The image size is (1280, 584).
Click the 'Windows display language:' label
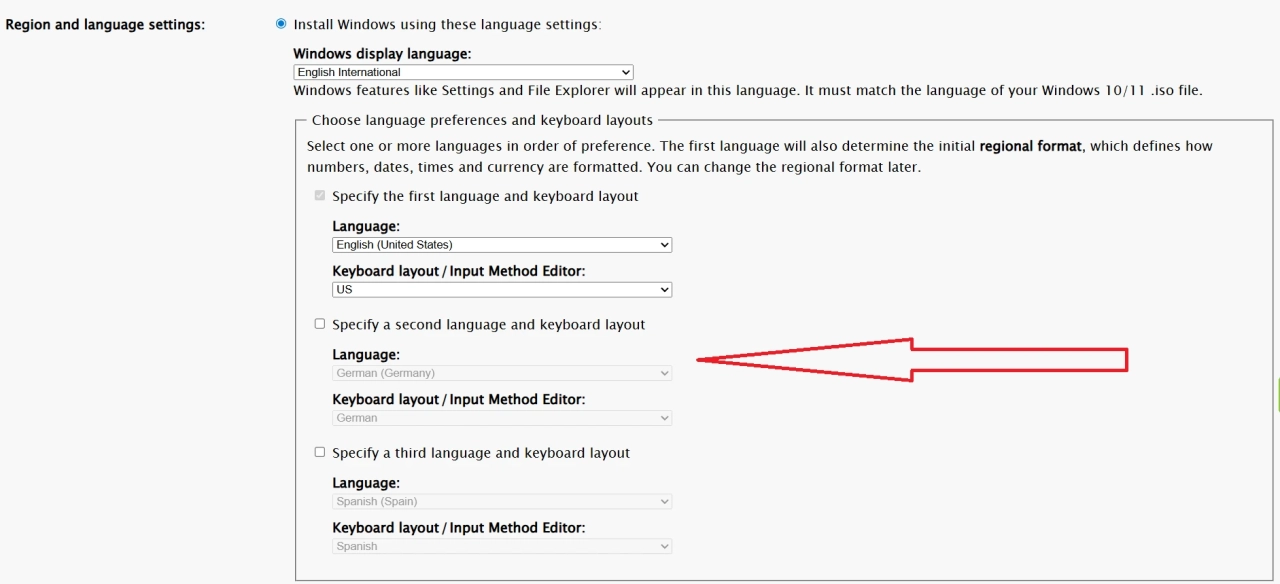point(382,54)
